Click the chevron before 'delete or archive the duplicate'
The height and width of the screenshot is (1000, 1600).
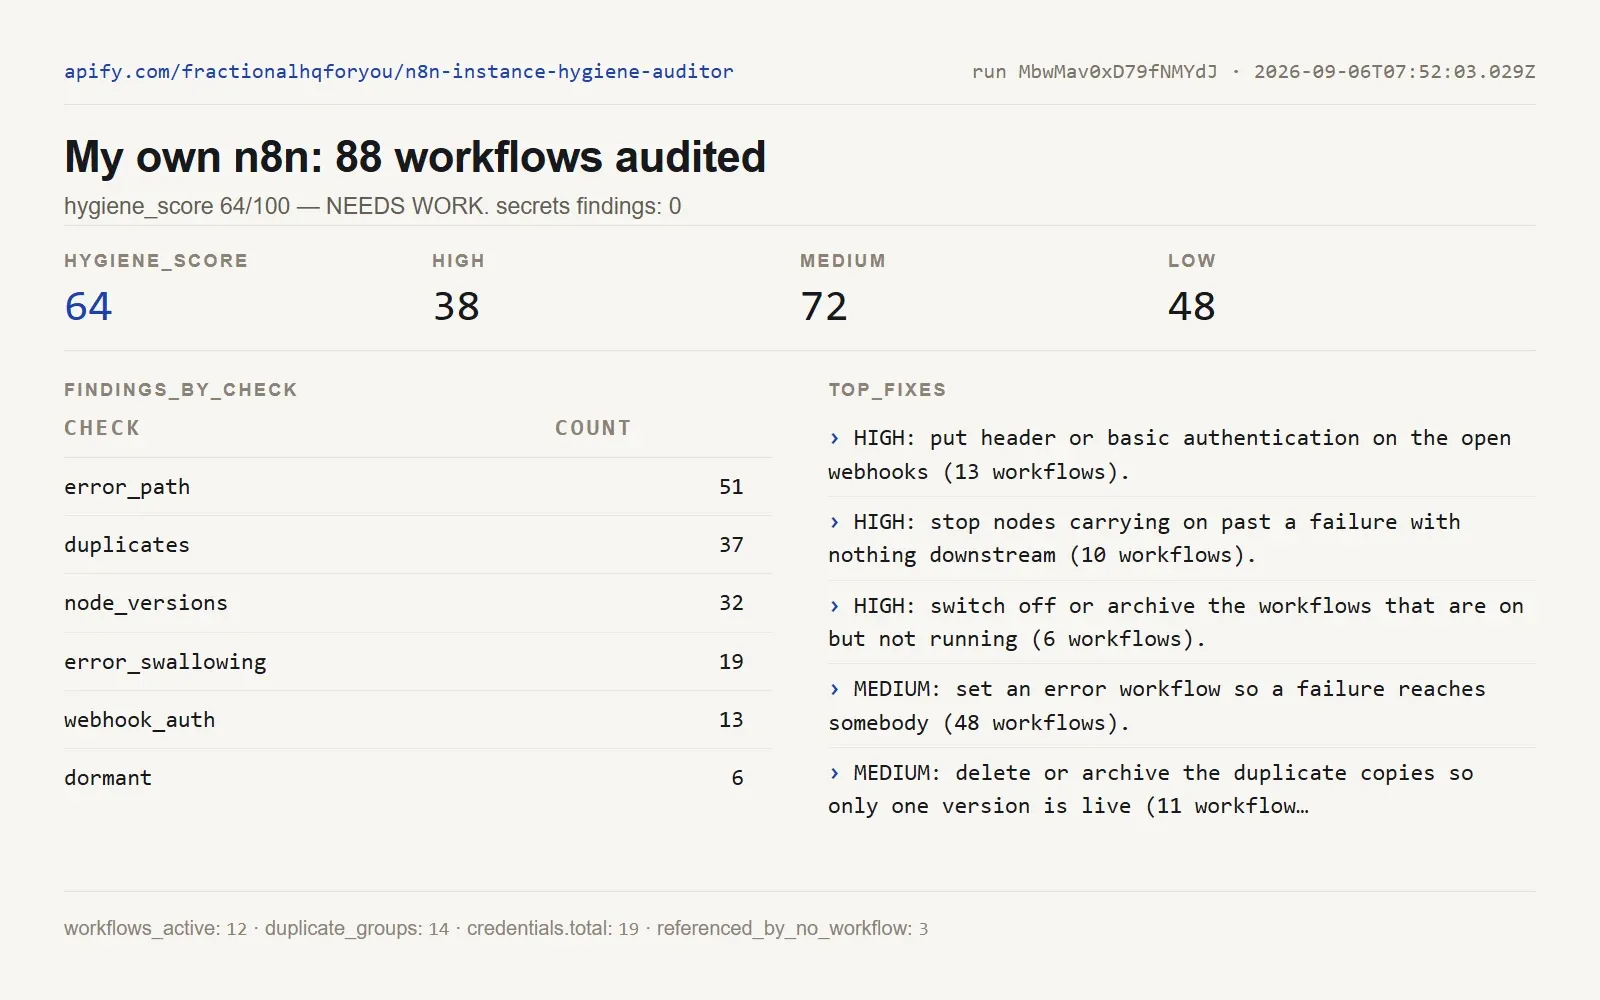(x=835, y=773)
